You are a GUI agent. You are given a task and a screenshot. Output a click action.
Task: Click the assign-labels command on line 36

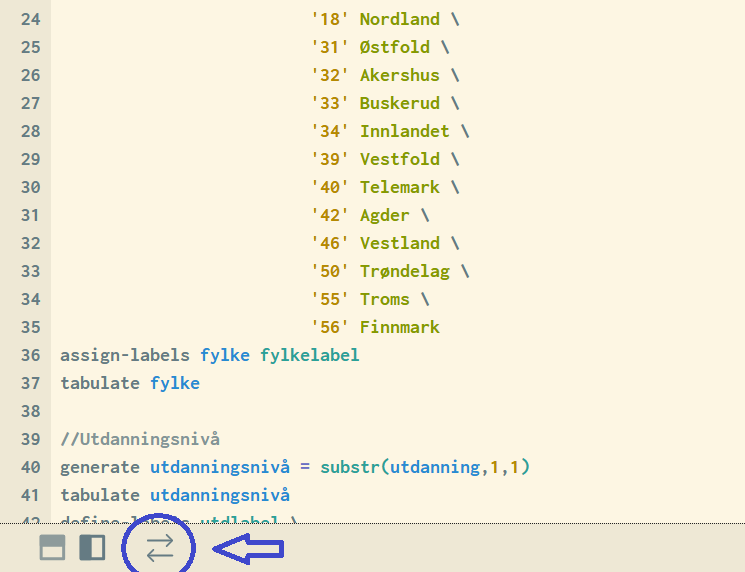[125, 355]
